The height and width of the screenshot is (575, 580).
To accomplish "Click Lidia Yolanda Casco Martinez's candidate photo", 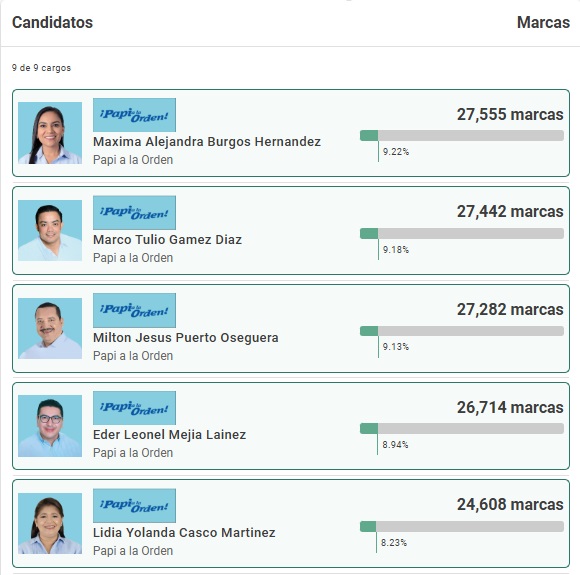I will coord(50,523).
